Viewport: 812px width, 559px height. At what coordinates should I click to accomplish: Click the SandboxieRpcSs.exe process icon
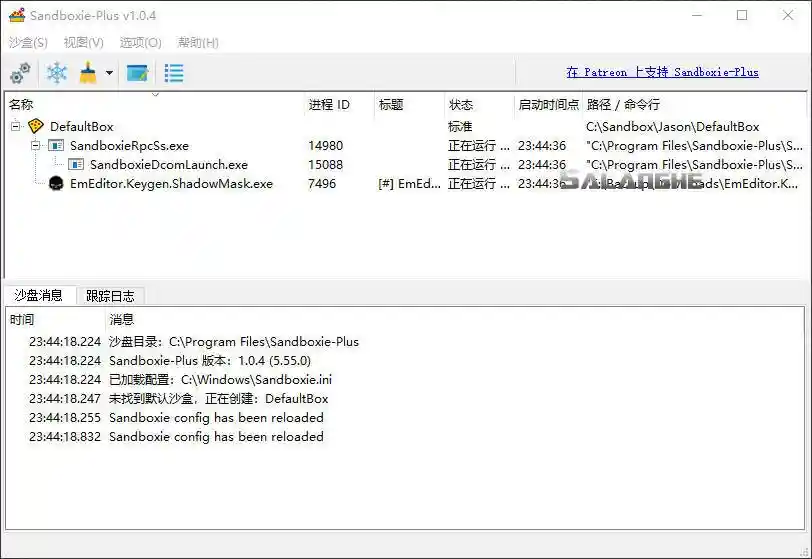[x=56, y=146]
